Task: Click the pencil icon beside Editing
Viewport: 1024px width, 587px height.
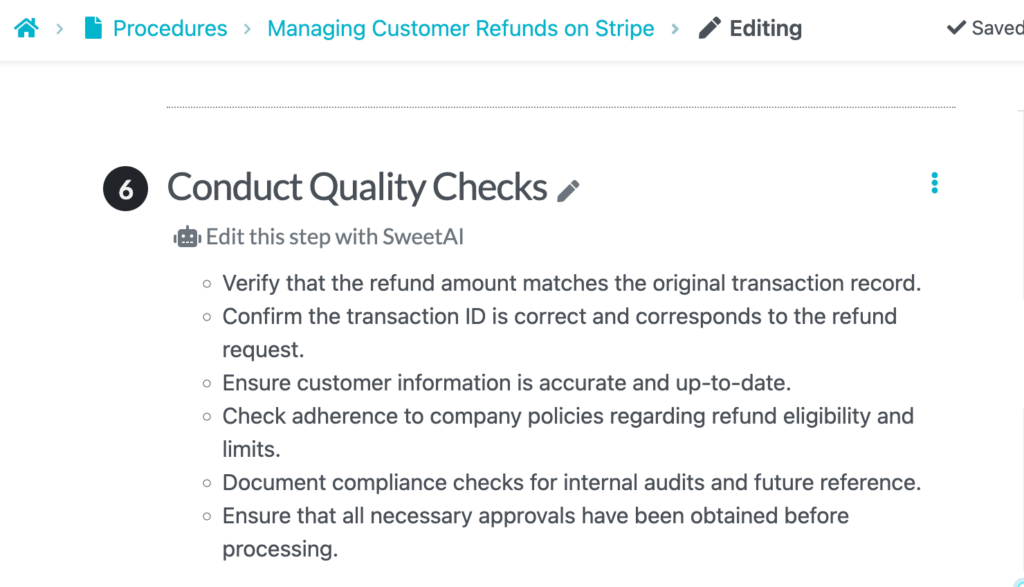Action: (709, 28)
